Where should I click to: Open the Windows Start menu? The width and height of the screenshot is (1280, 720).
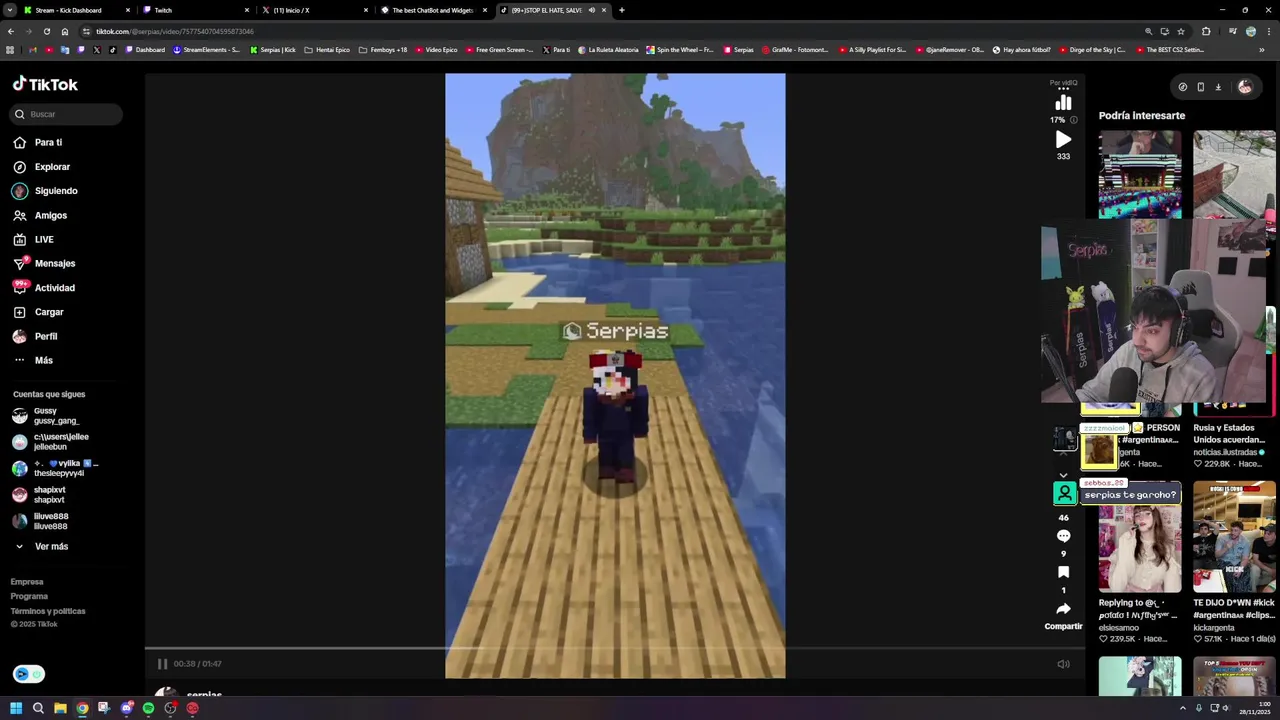(16, 708)
